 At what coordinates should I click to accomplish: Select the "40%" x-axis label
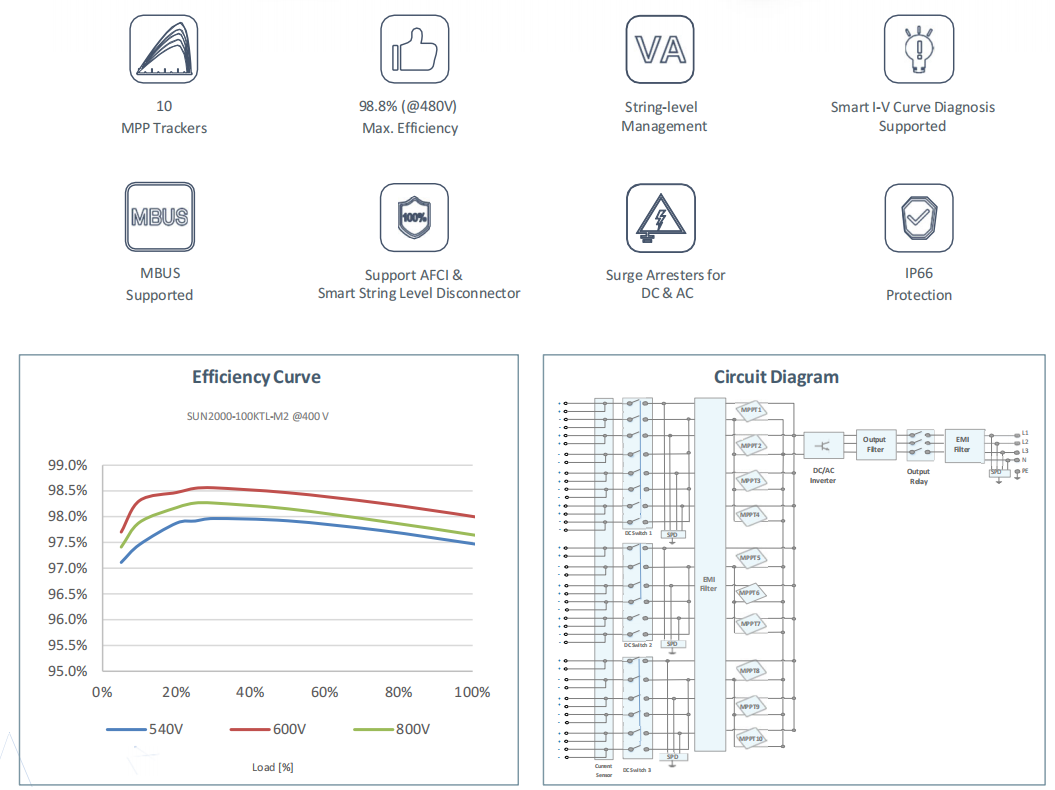250,692
